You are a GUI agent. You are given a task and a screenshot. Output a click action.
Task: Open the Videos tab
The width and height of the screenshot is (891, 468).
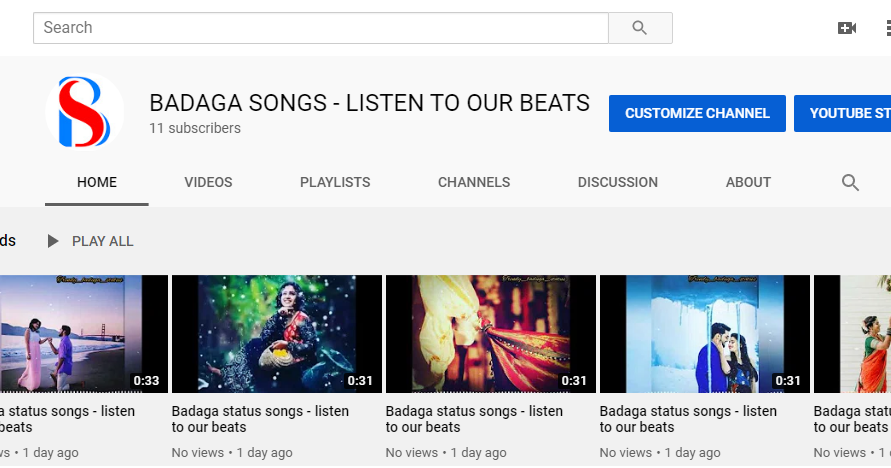(x=208, y=182)
